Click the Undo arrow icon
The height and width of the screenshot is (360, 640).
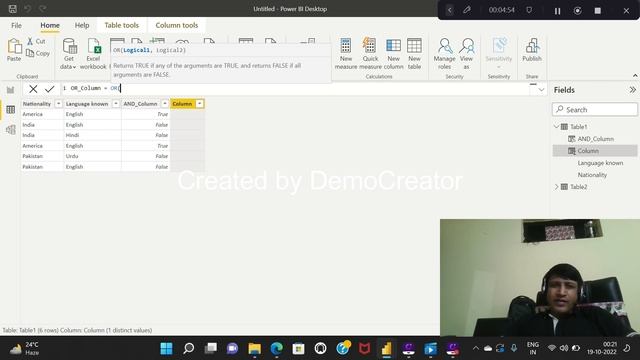27,9
